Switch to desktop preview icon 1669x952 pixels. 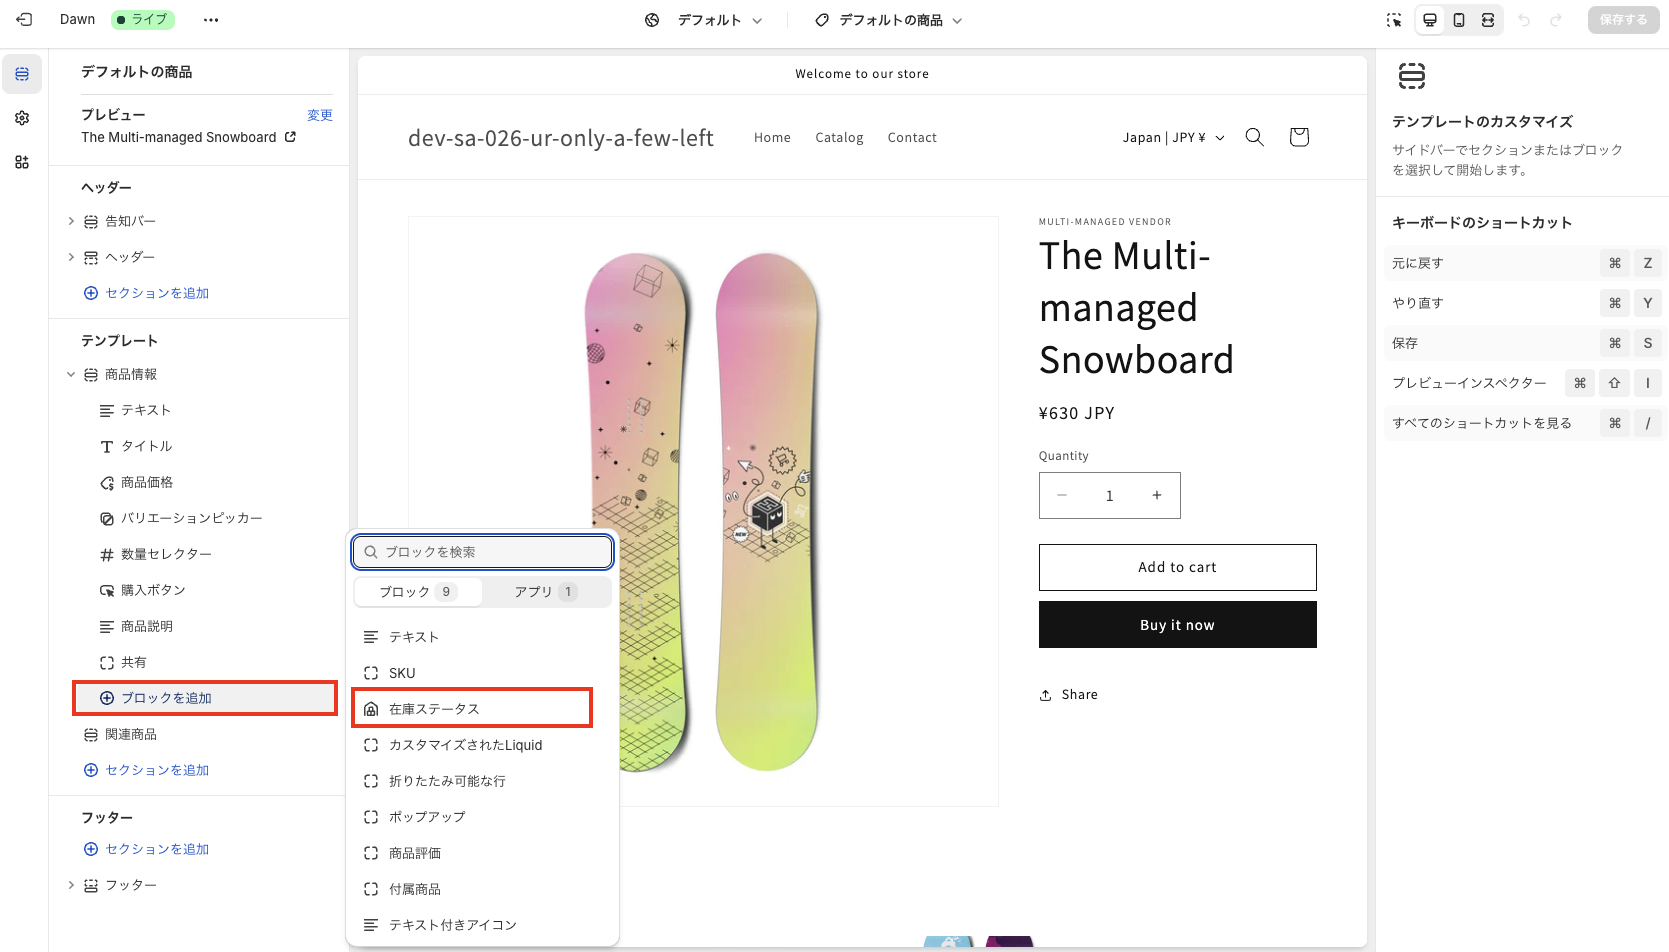pyautogui.click(x=1430, y=20)
